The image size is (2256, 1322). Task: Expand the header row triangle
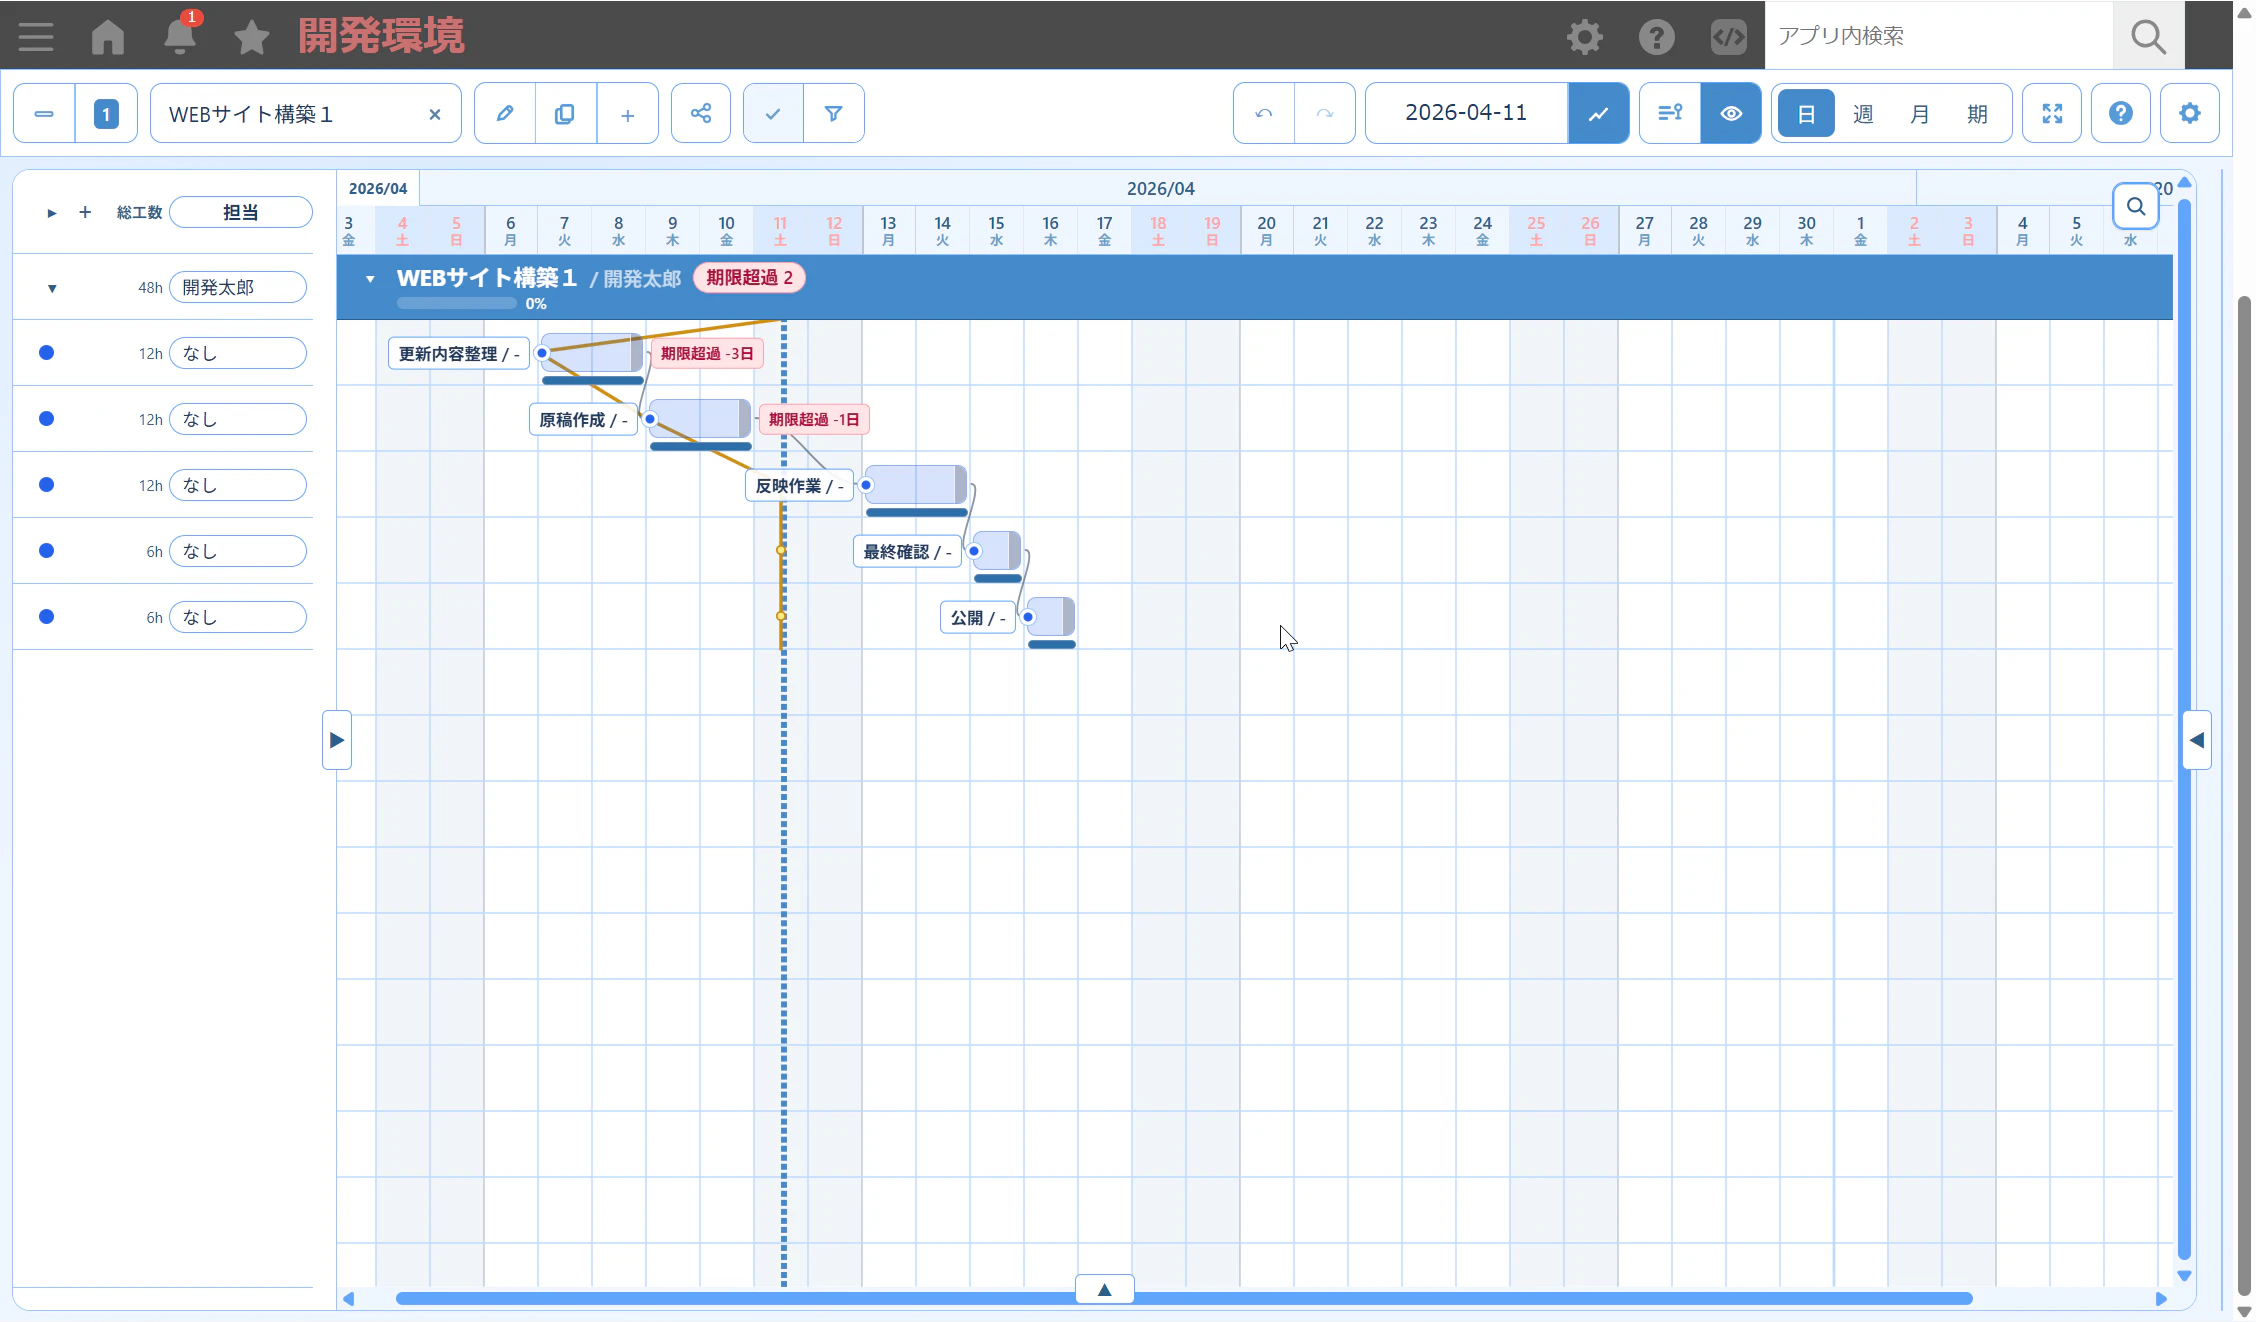(52, 213)
